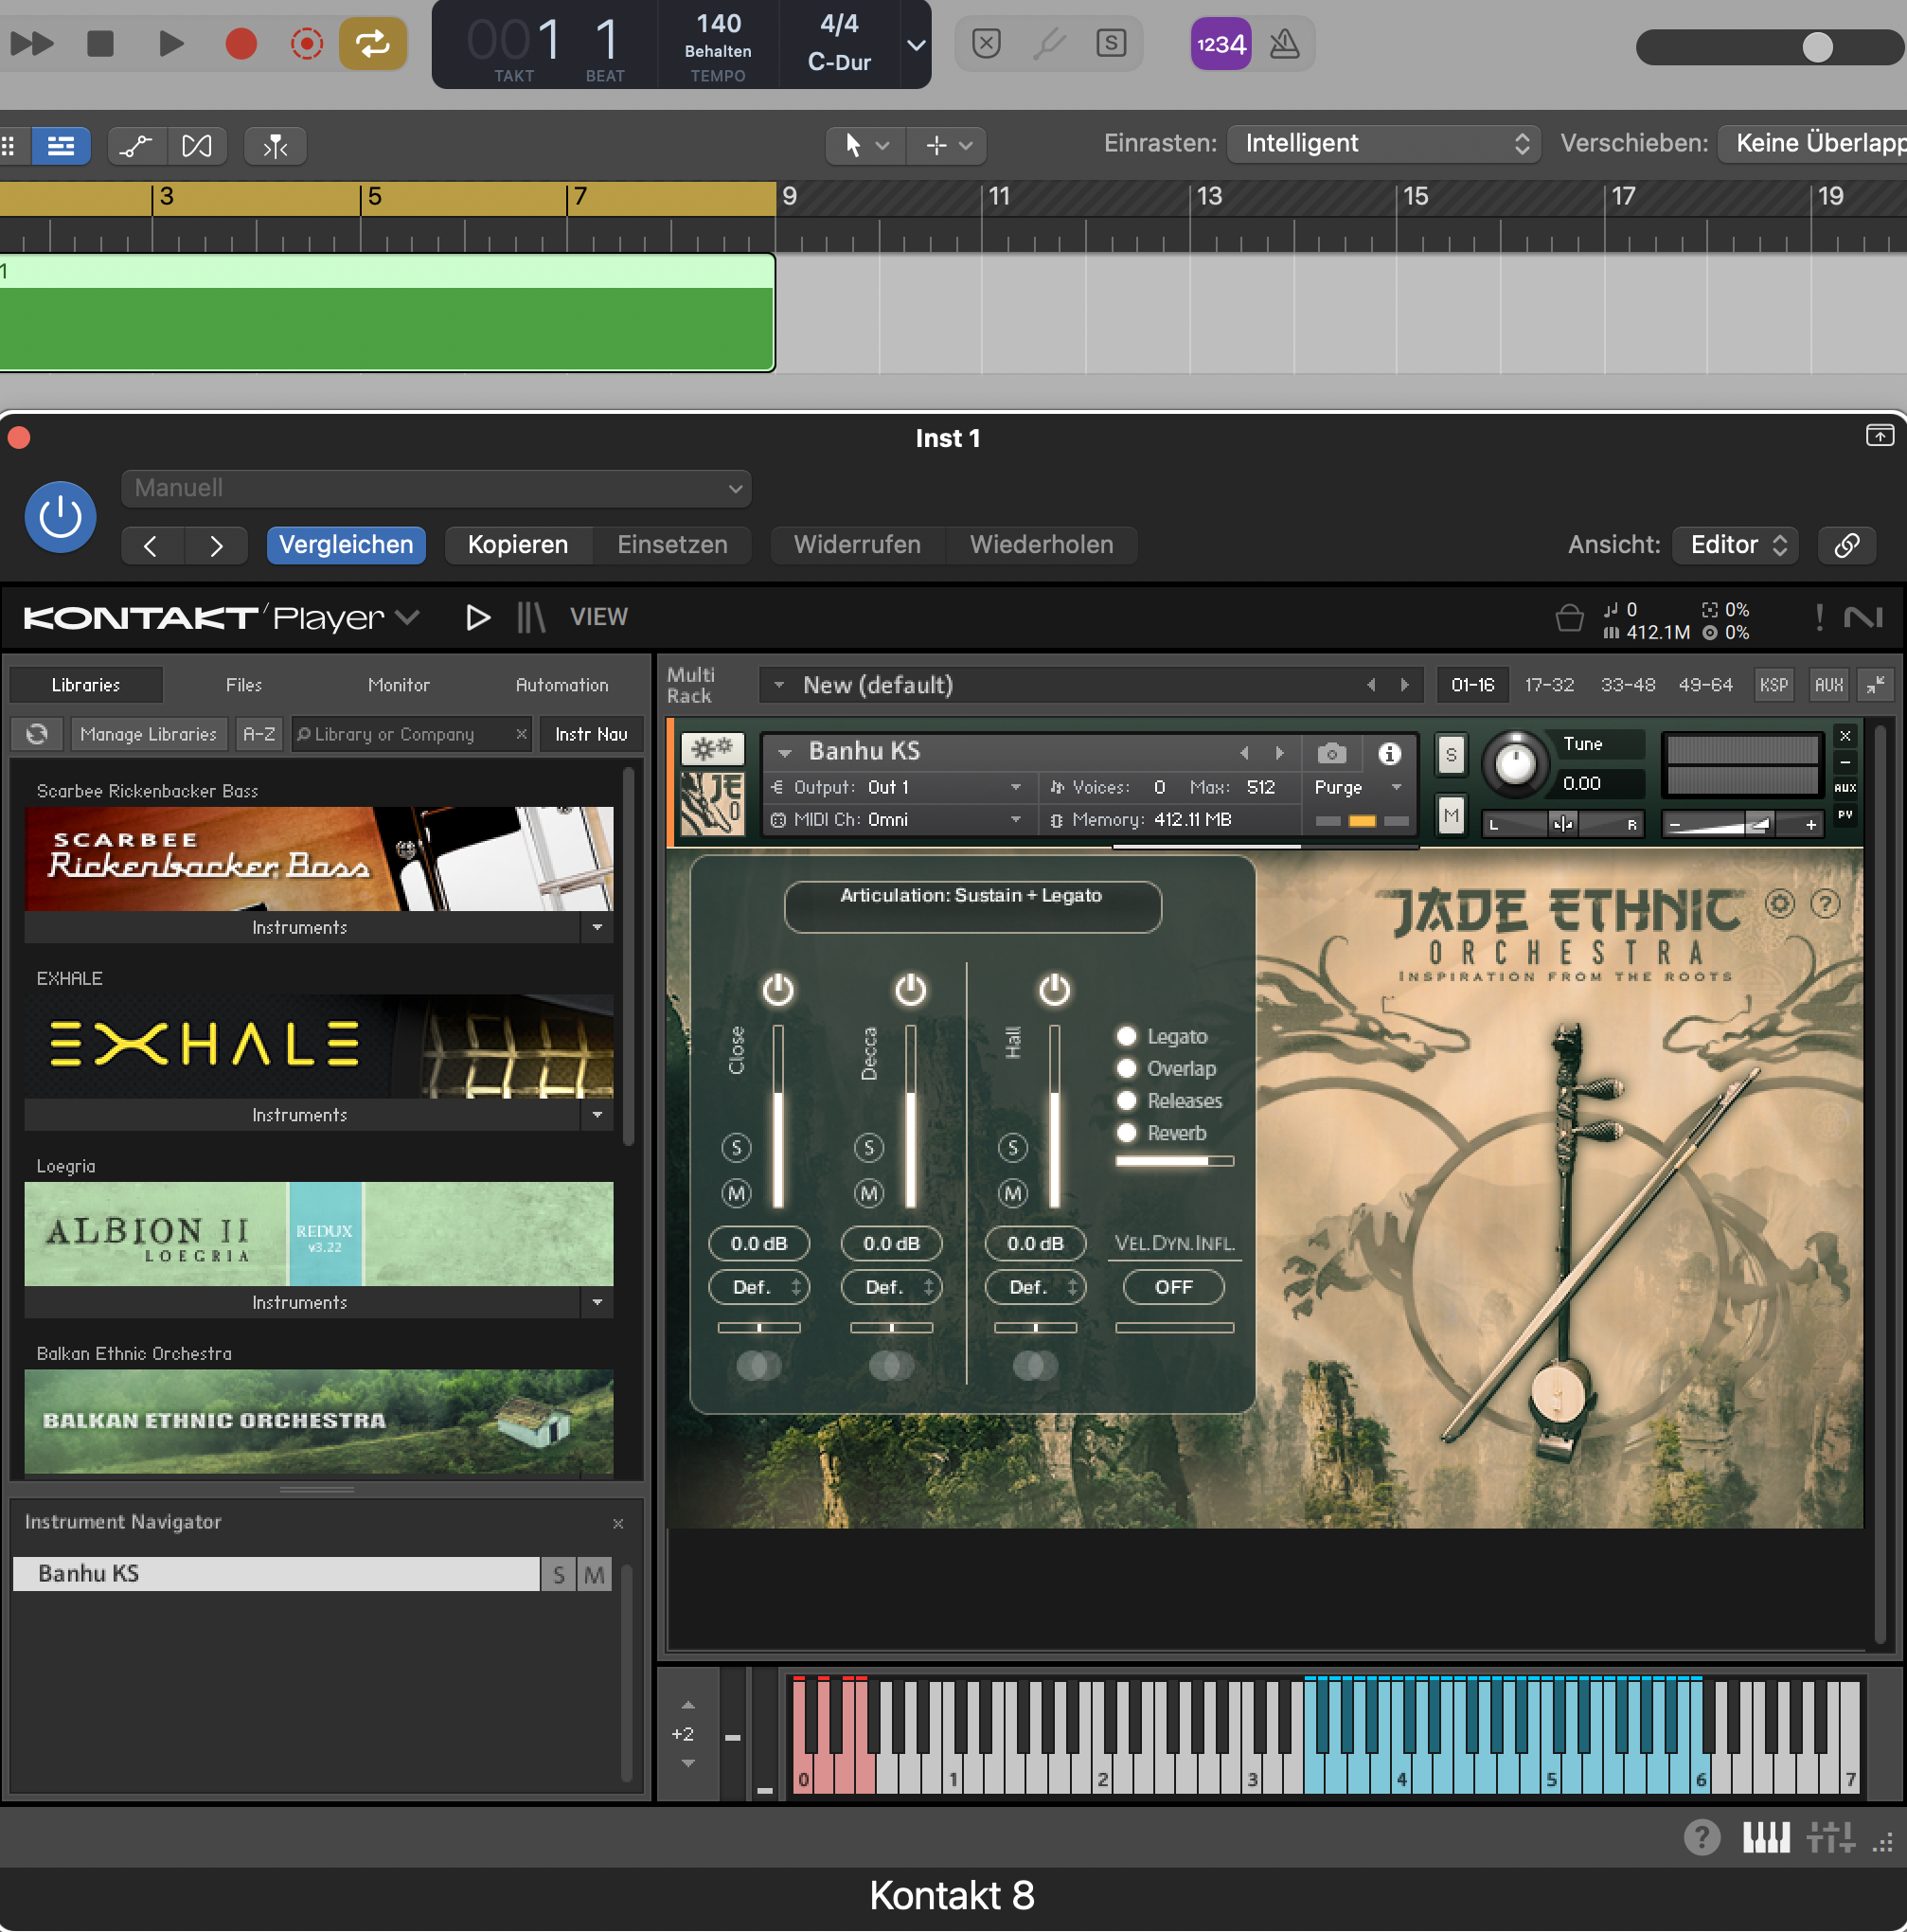The image size is (1907, 1932).
Task: Switch to the Automation tab
Action: tap(562, 686)
